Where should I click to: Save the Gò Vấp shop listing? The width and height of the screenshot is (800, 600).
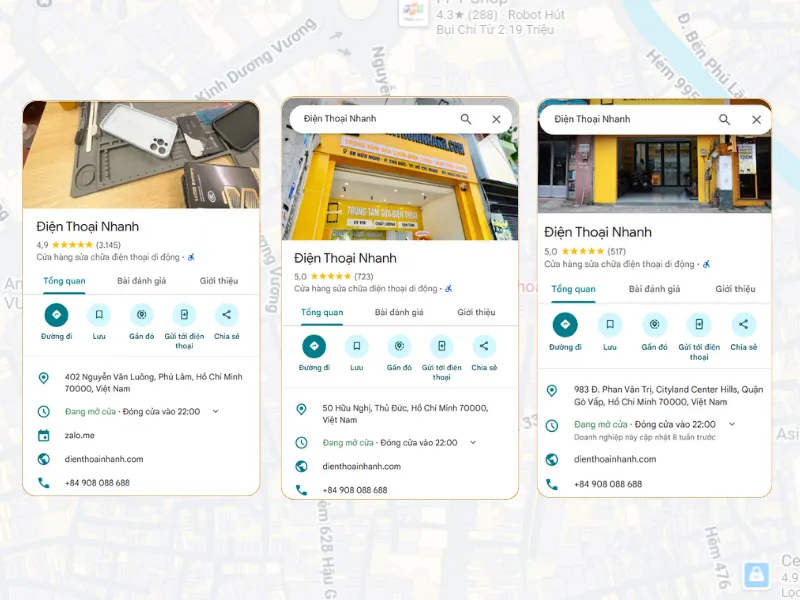tap(610, 324)
